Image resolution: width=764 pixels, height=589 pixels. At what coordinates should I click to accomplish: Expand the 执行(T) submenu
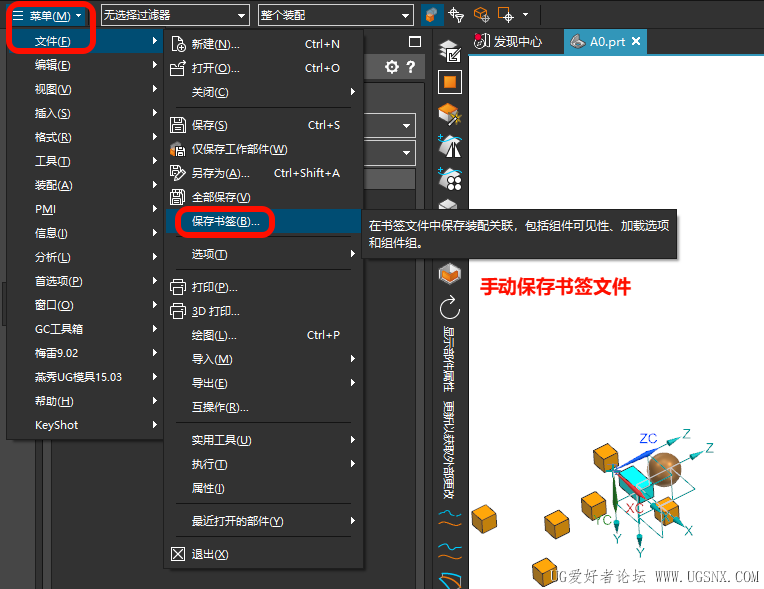[263, 464]
